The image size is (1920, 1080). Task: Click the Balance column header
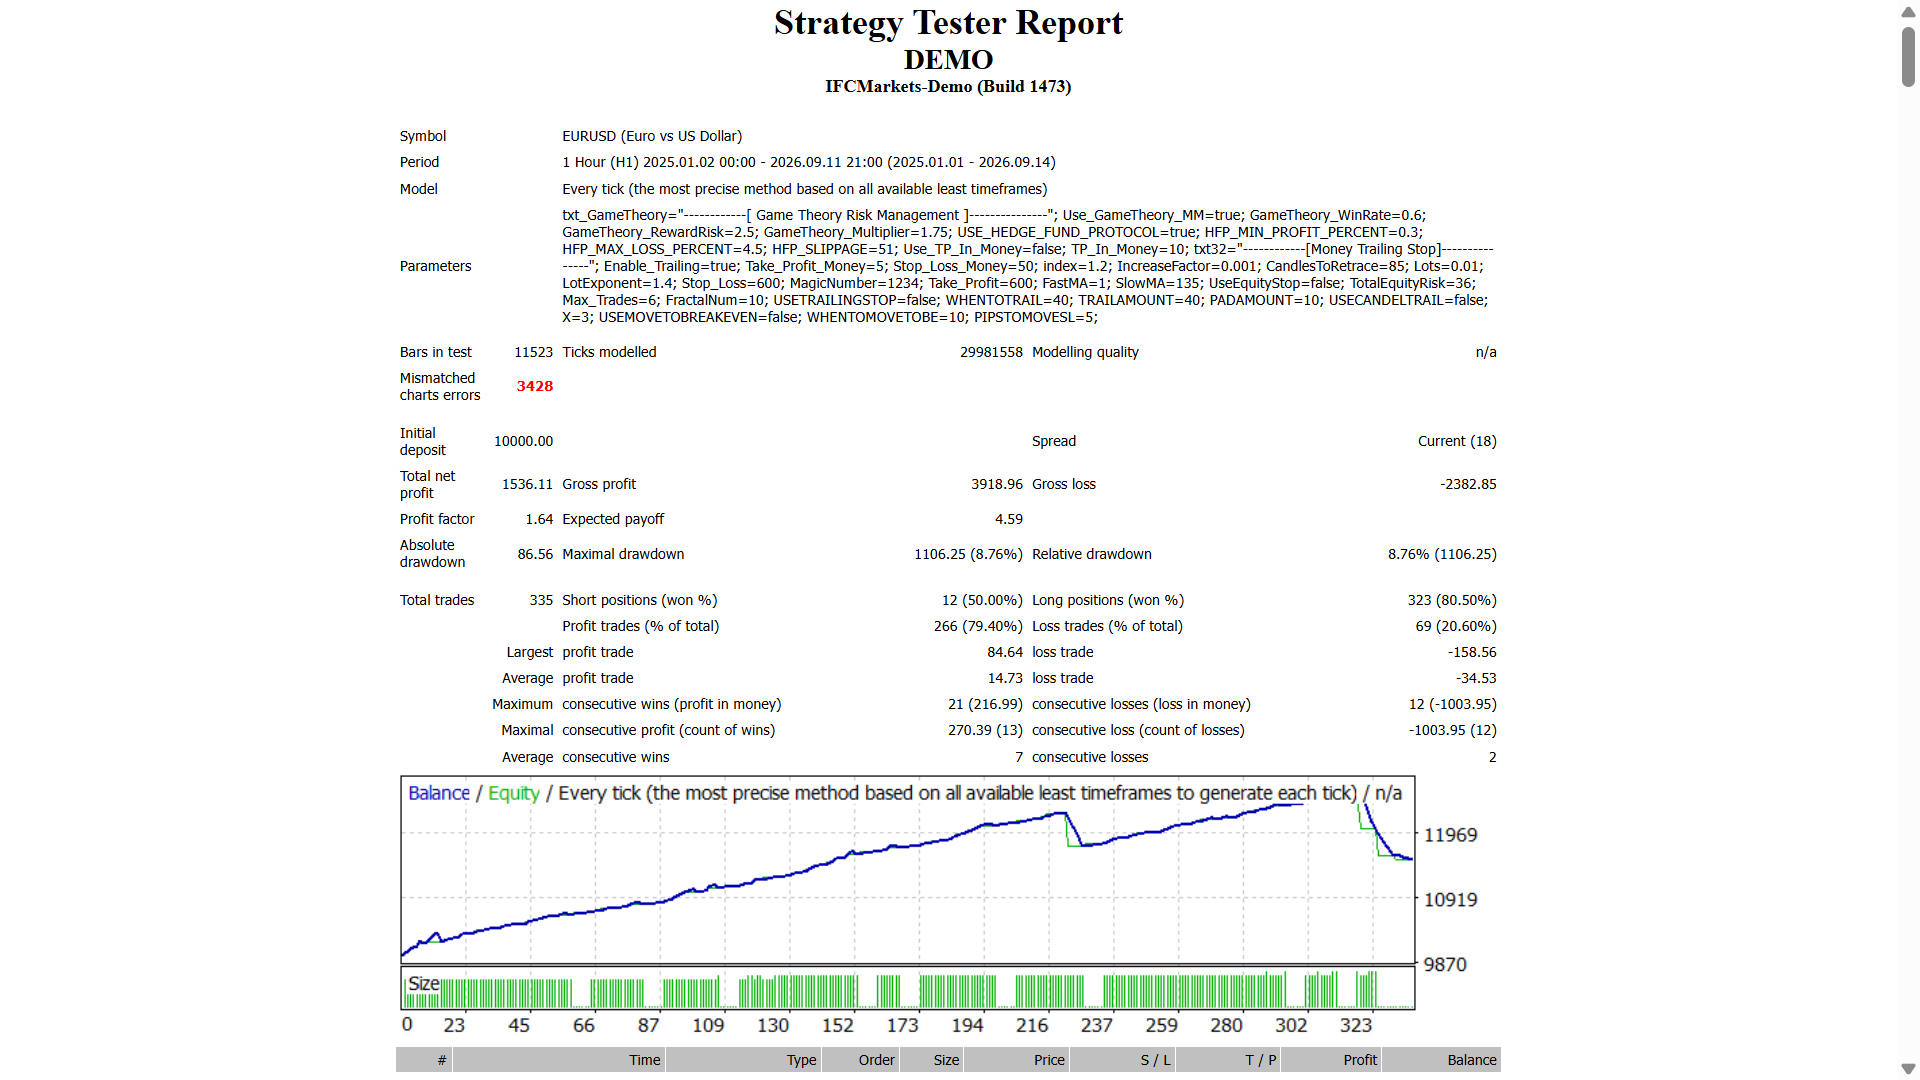pos(1441,1060)
